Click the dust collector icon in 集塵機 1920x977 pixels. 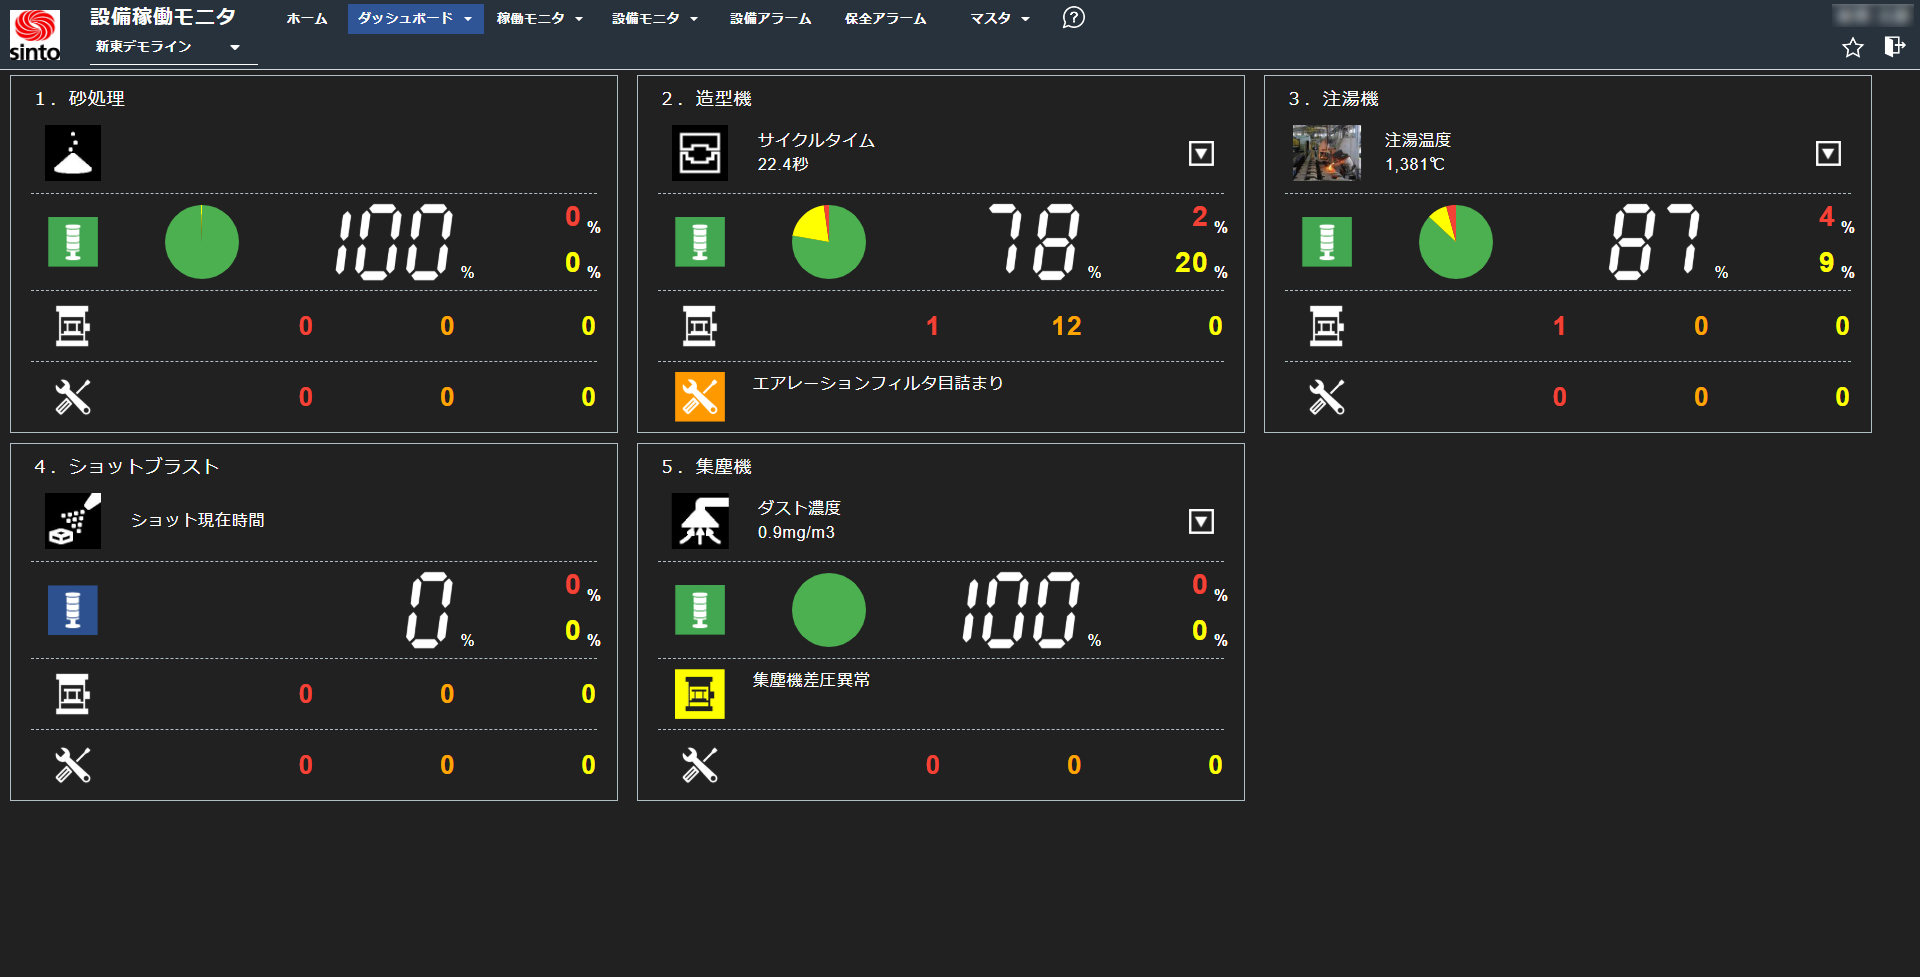point(700,521)
